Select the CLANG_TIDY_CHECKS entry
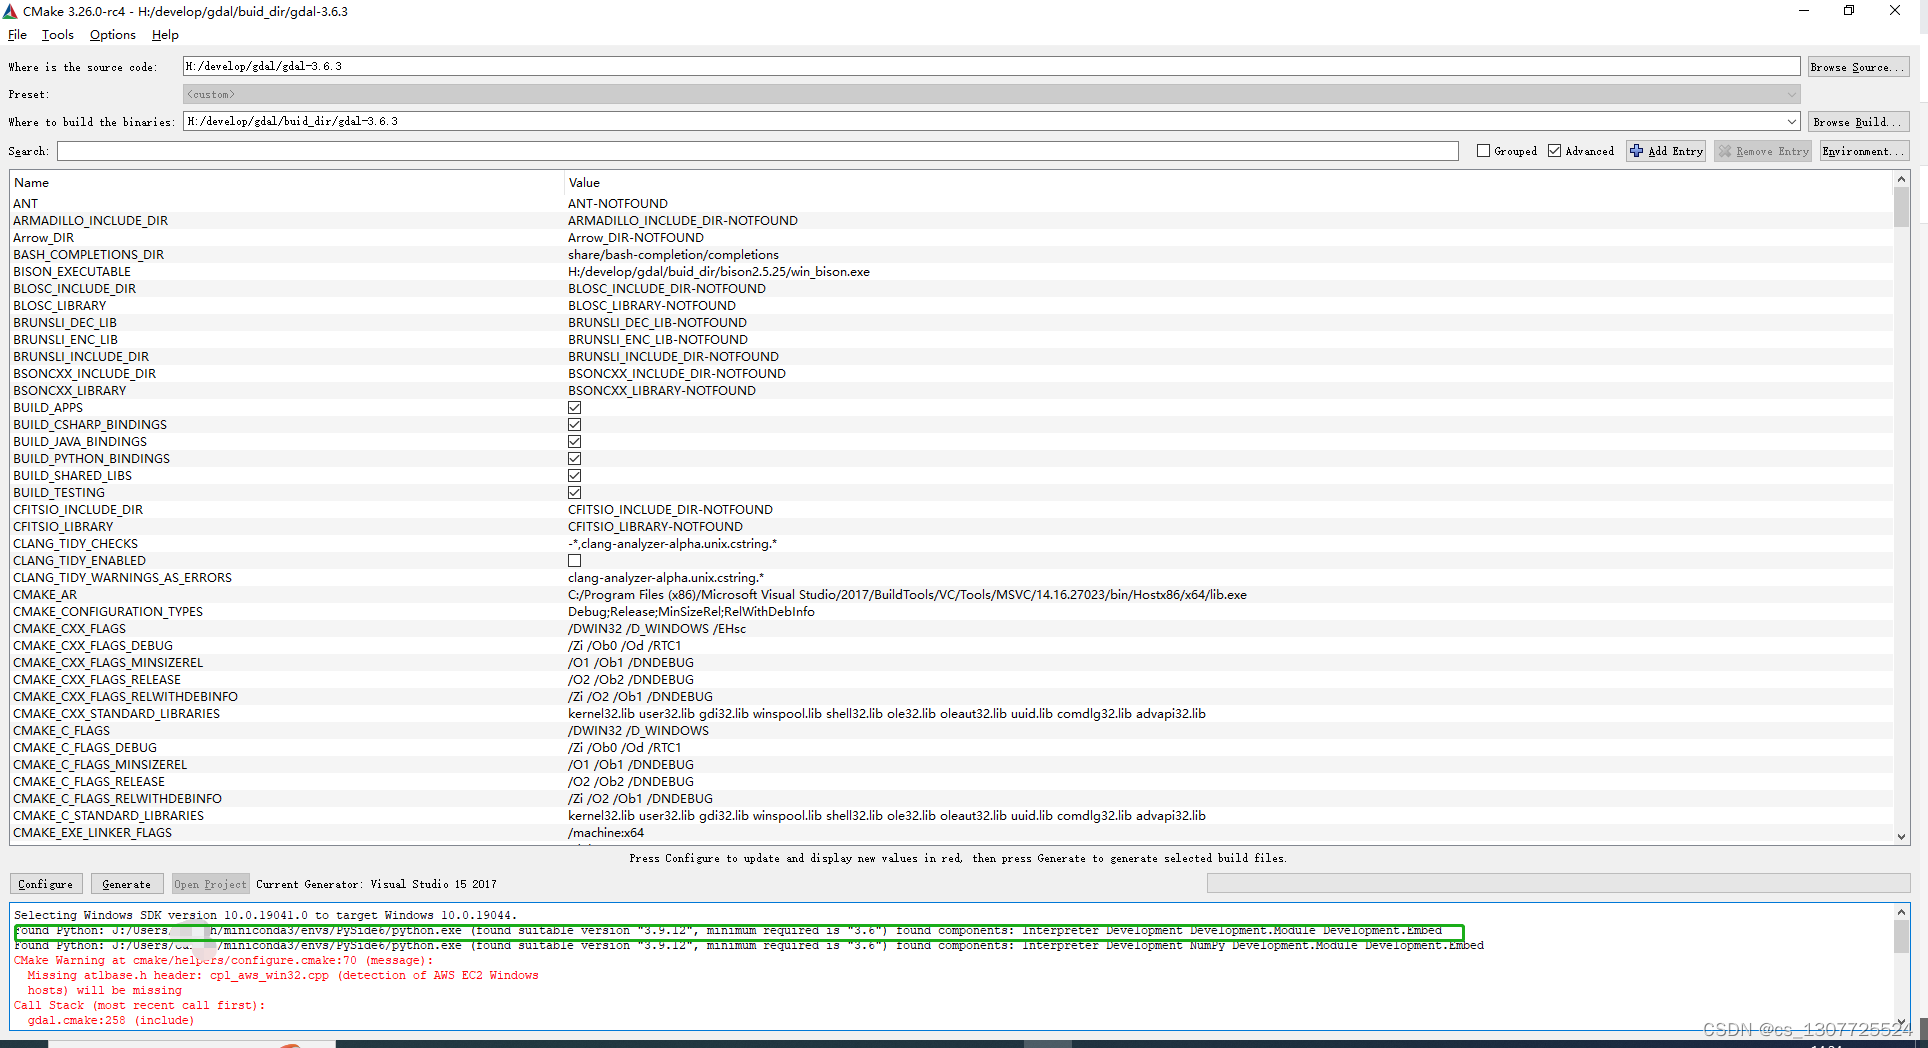 (x=76, y=544)
